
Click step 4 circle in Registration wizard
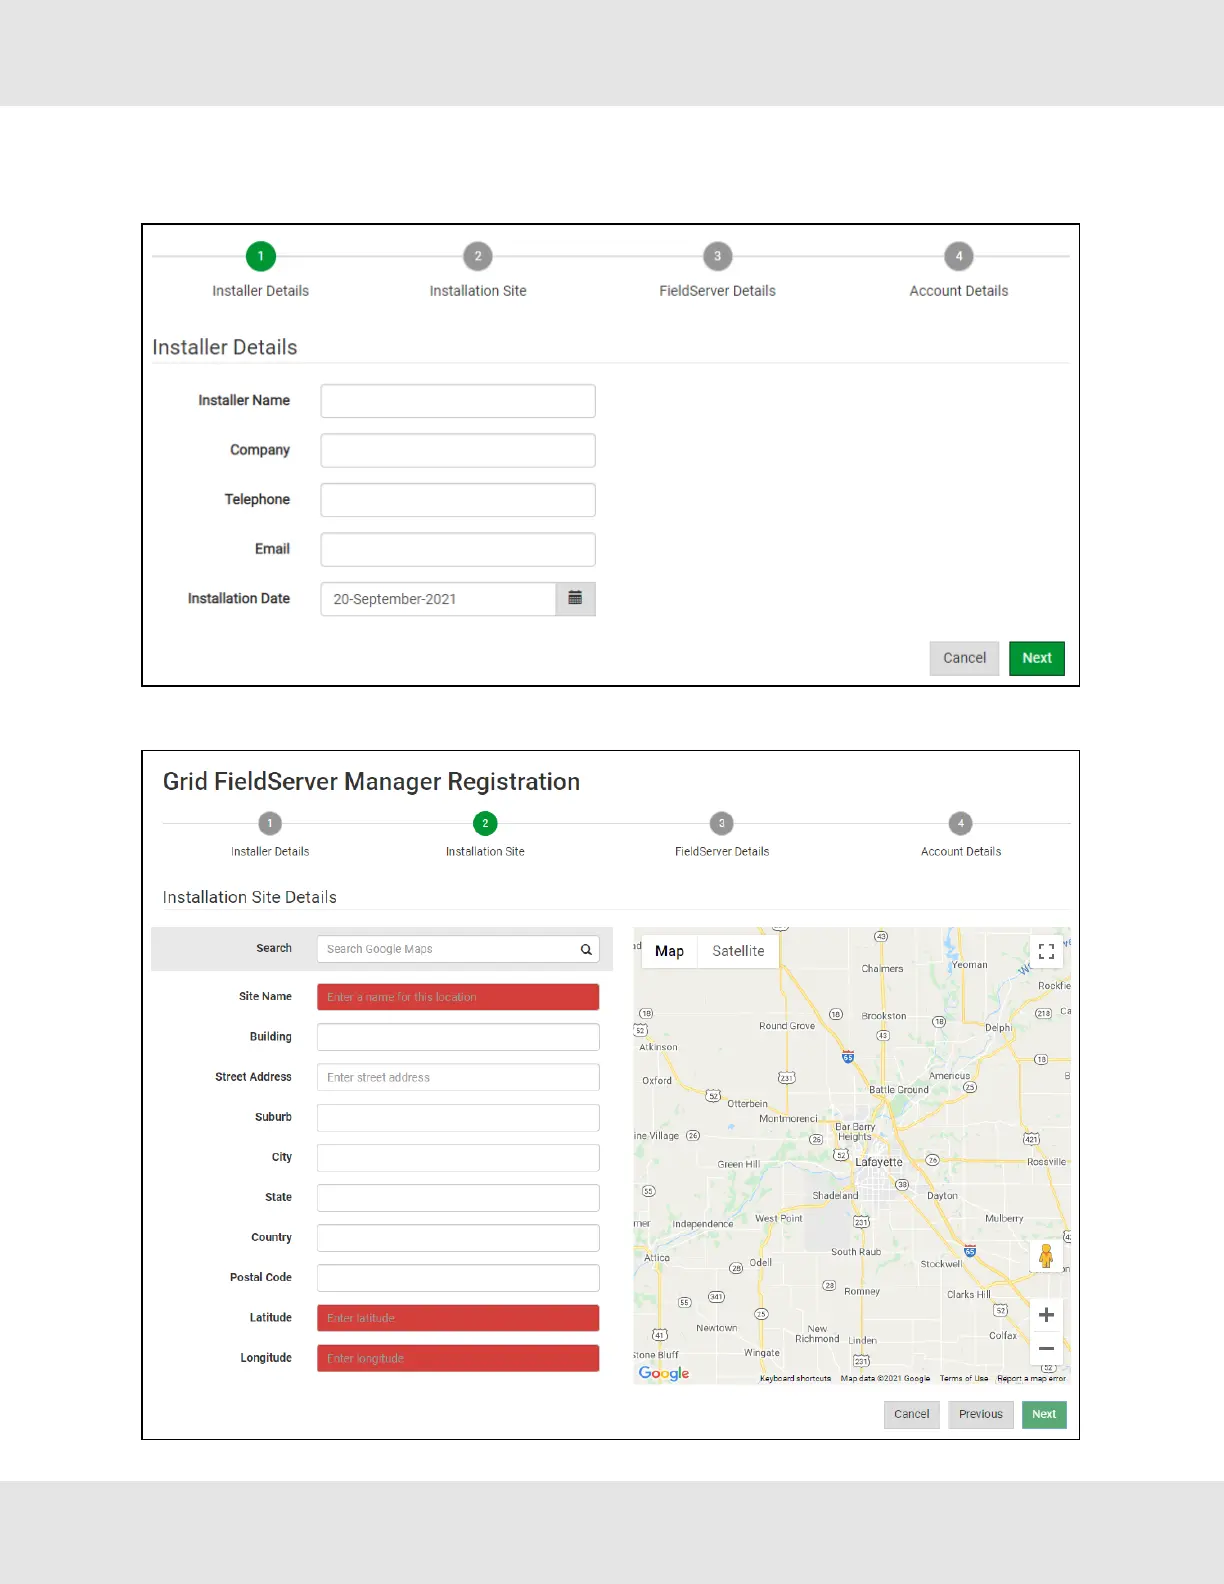[961, 823]
